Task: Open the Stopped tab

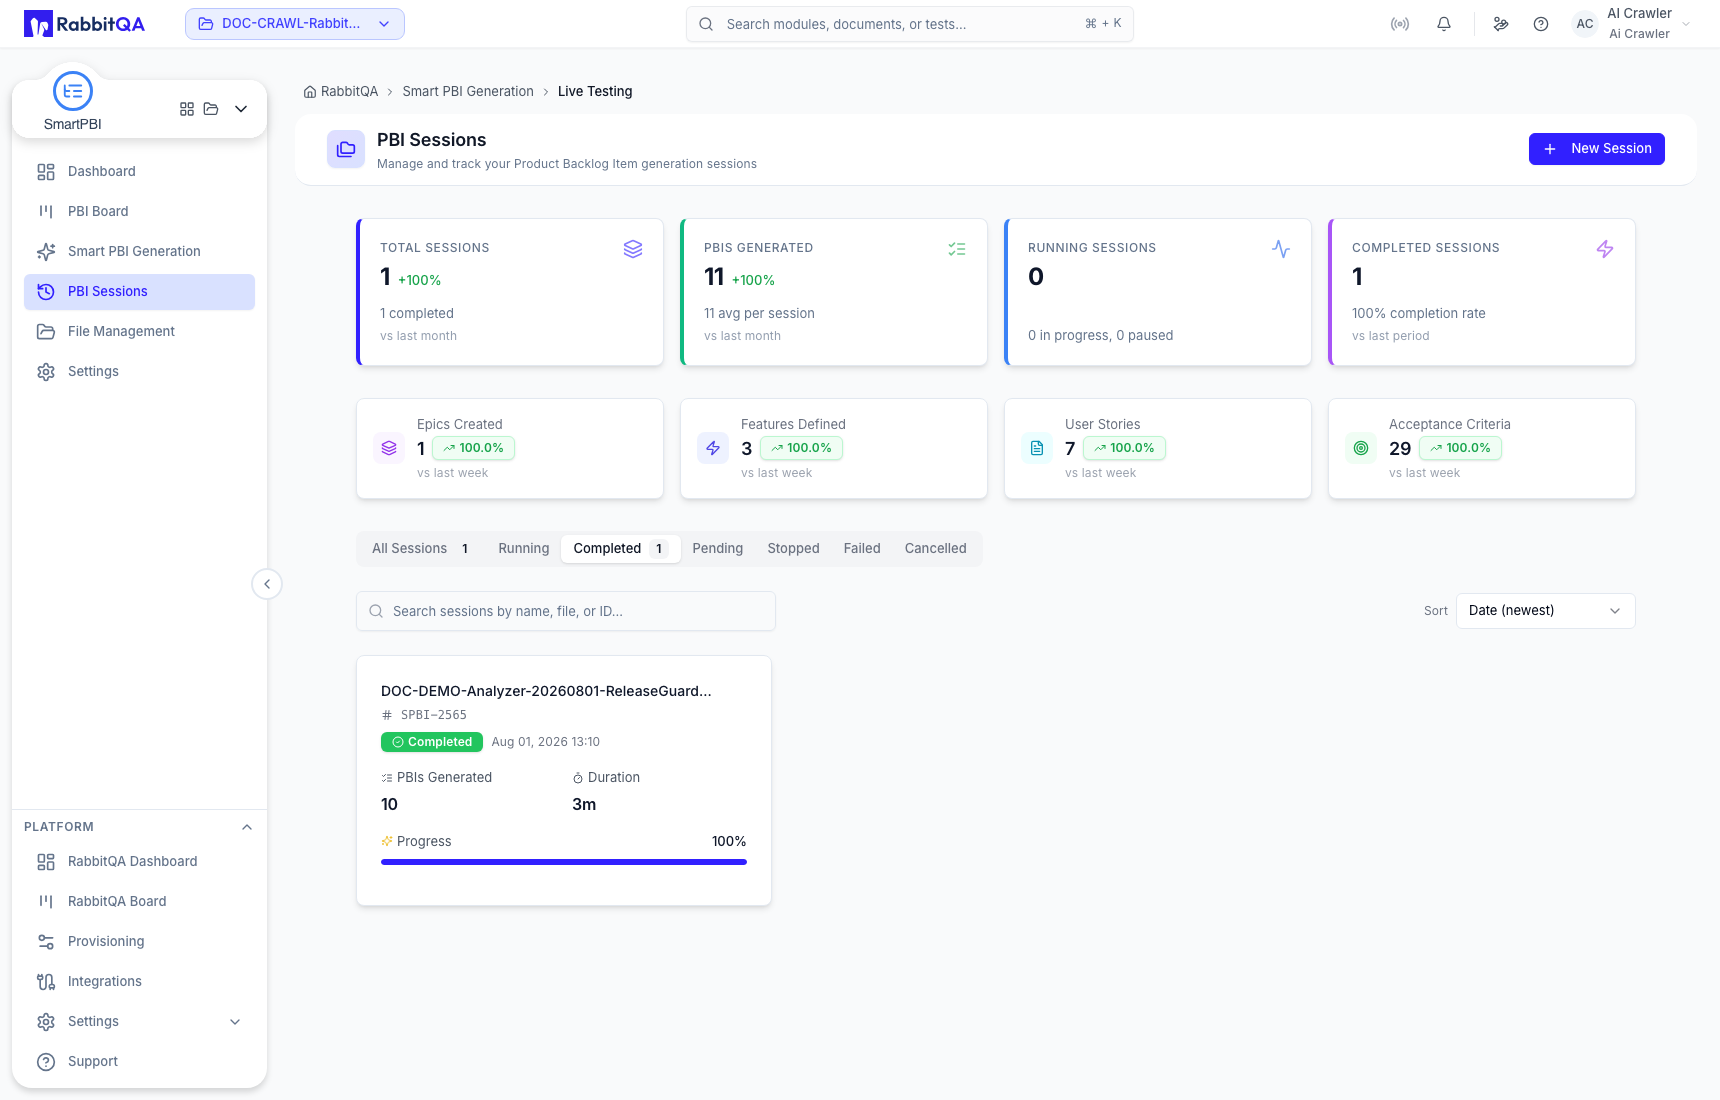Action: (794, 549)
